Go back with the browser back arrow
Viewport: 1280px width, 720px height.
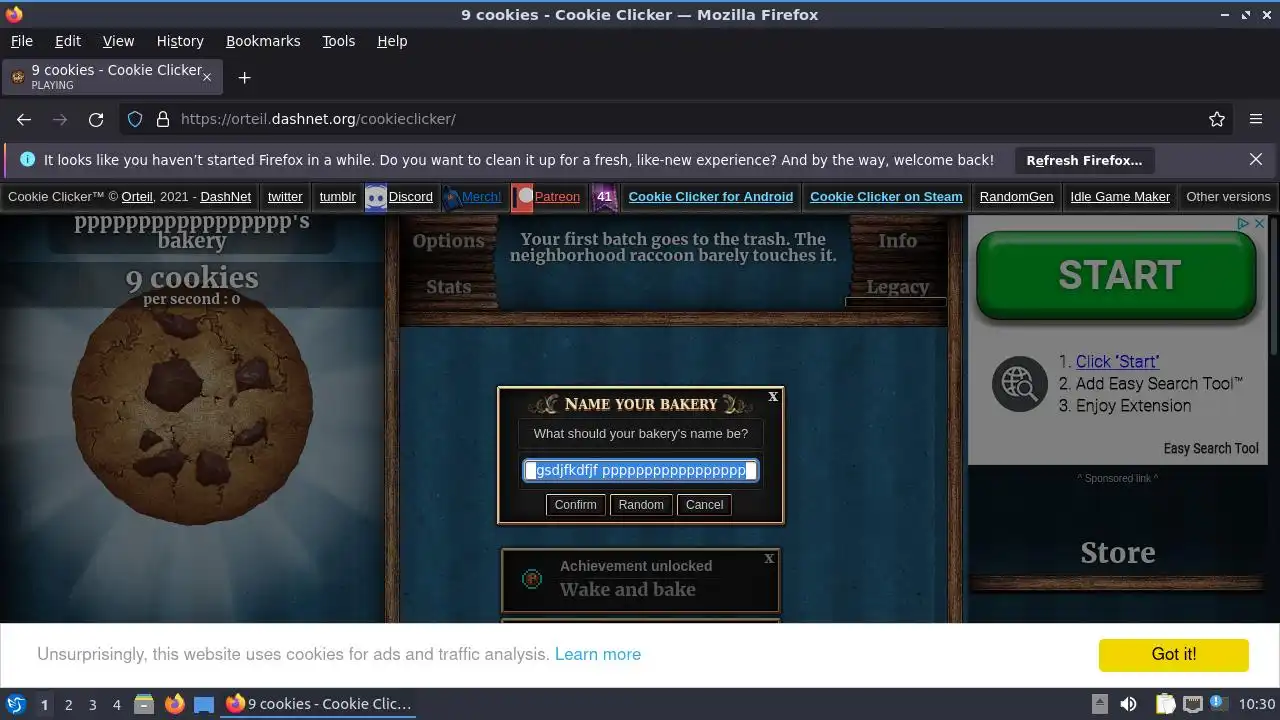(x=24, y=119)
